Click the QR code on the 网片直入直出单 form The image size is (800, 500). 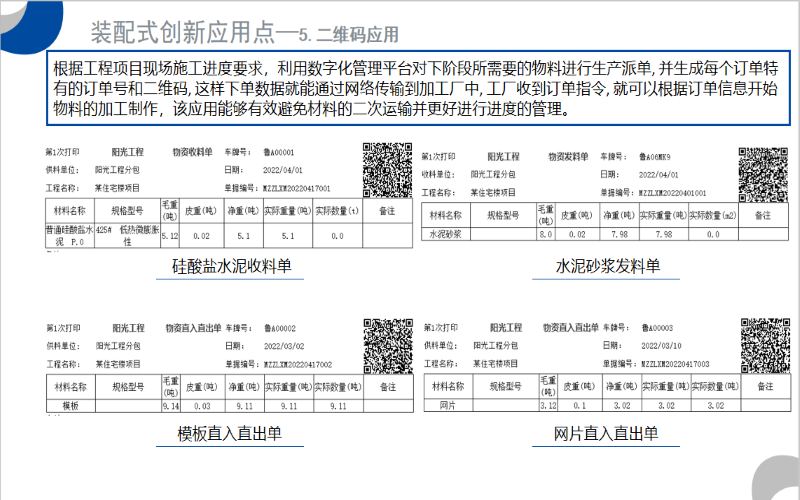pos(765,345)
